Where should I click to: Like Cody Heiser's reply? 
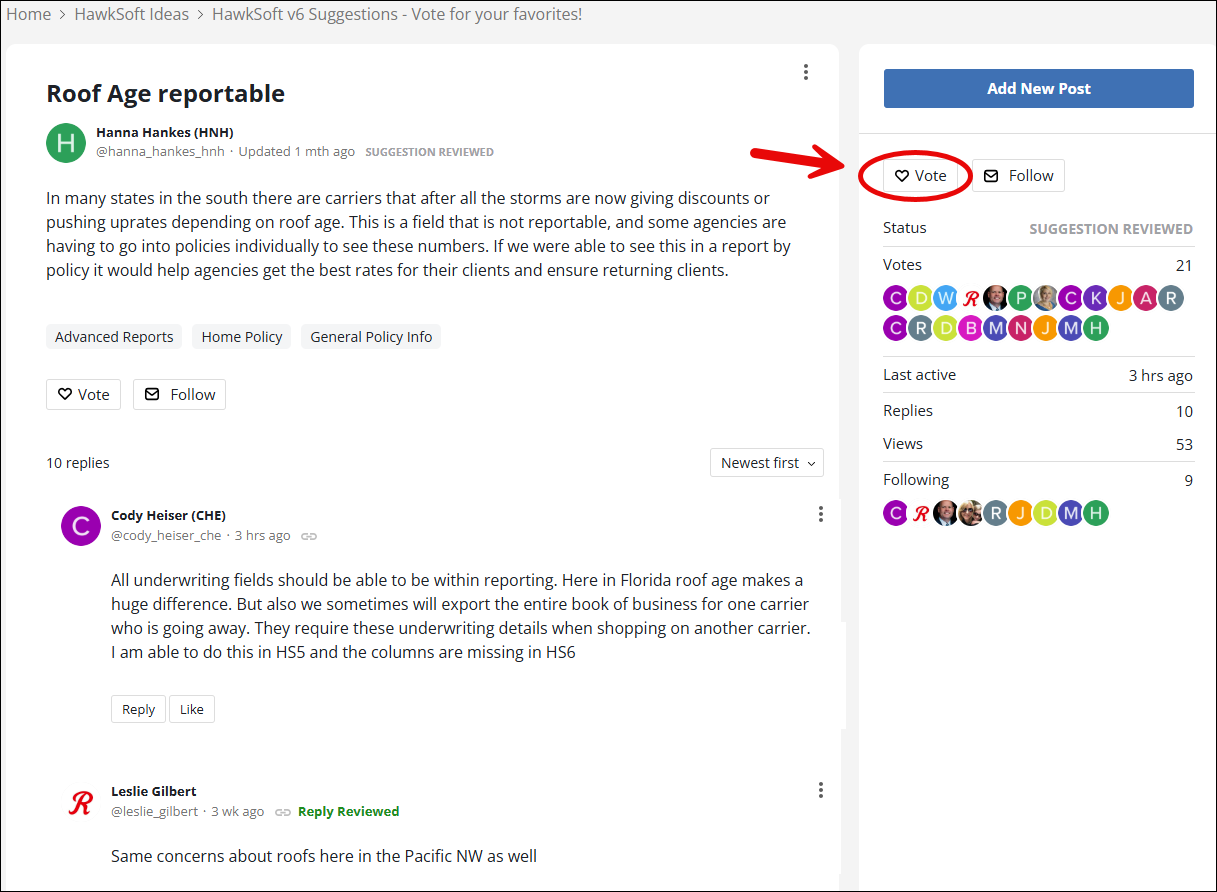pyautogui.click(x=191, y=708)
